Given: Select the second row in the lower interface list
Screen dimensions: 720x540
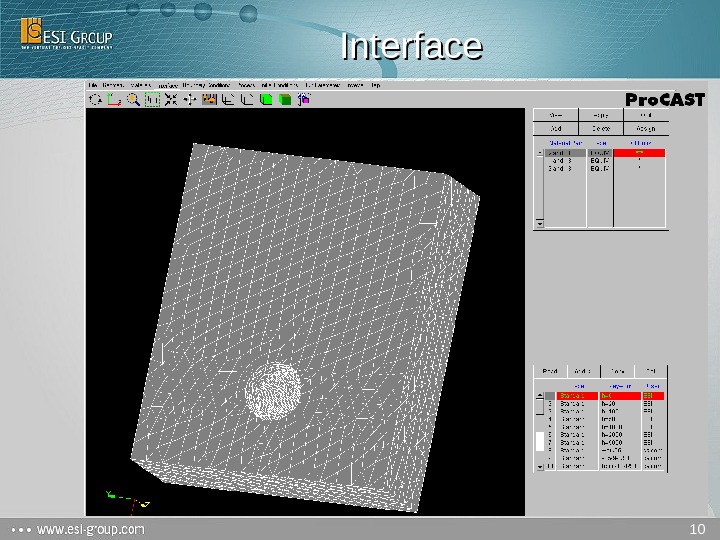Looking at the screenshot, I should [x=573, y=403].
